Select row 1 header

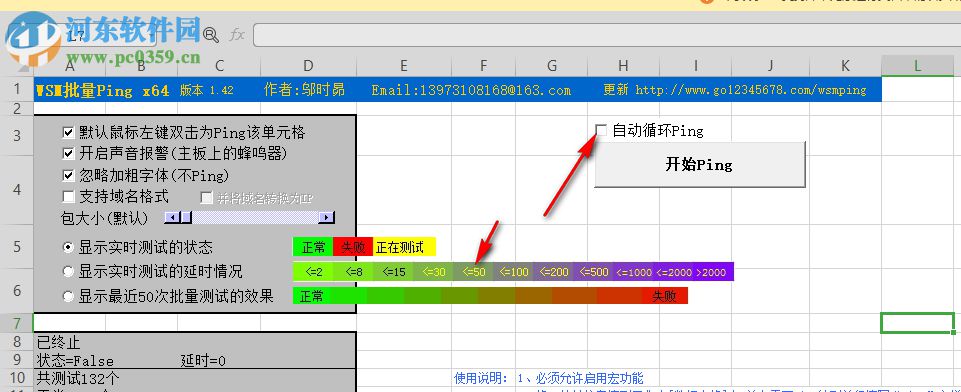click(16, 89)
